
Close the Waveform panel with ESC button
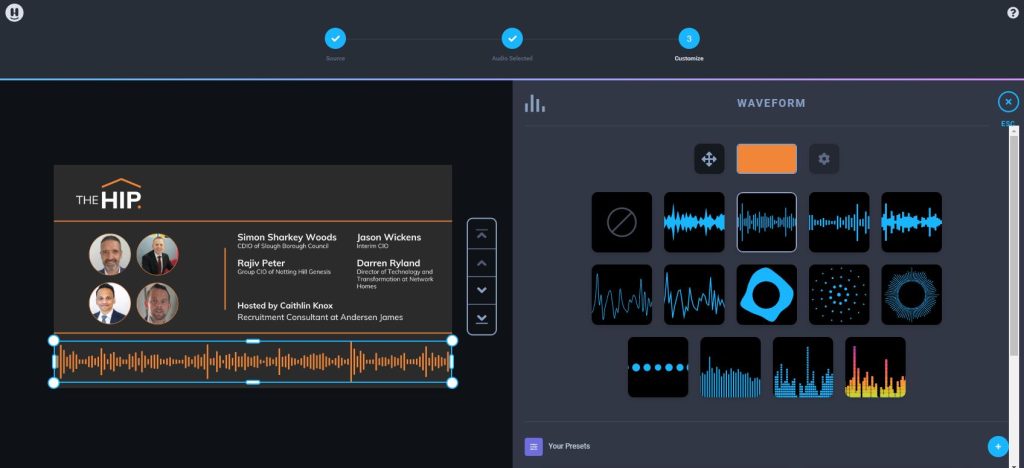(x=1008, y=102)
